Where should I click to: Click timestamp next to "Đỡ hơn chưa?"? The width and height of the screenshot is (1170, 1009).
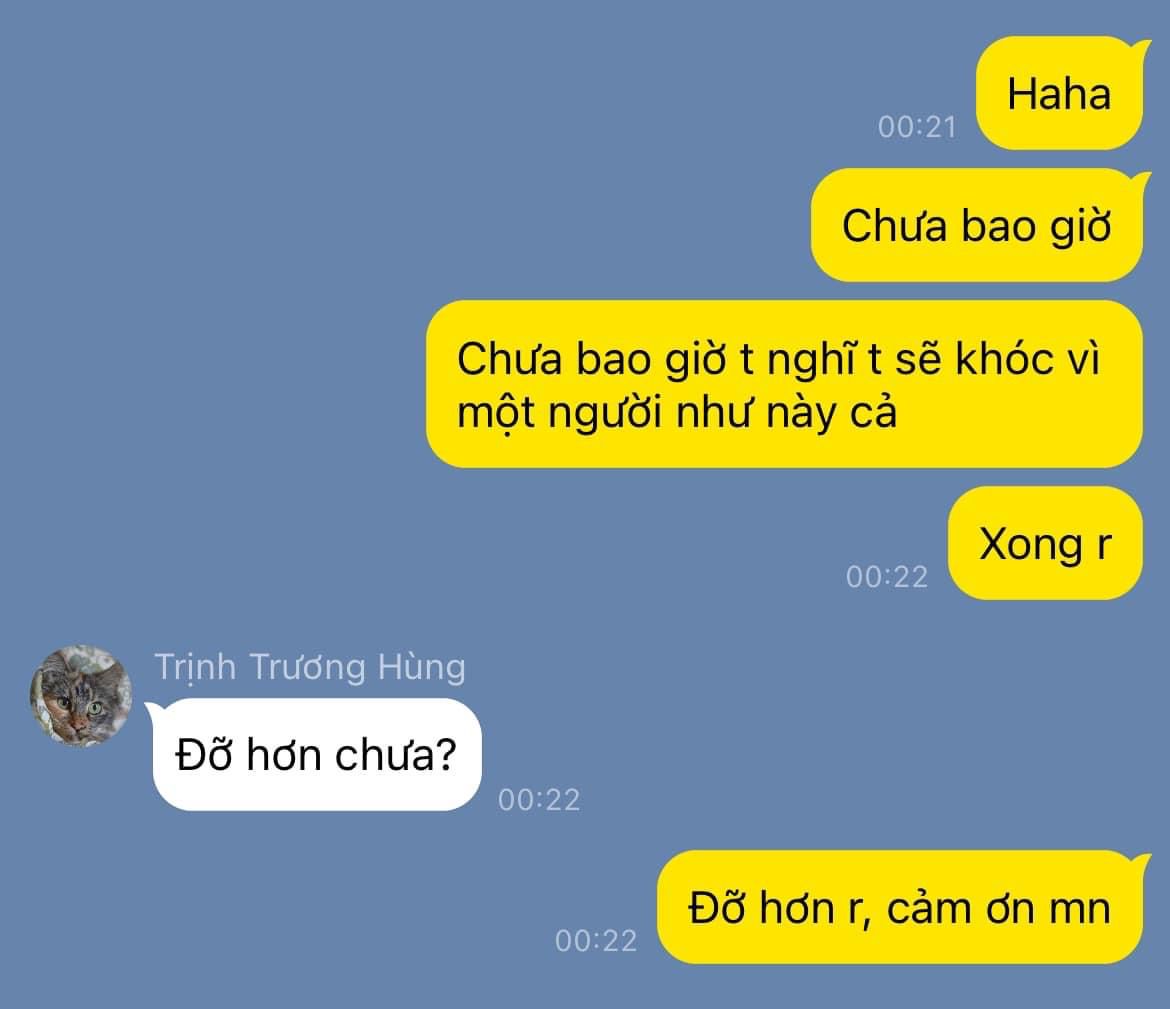point(539,800)
